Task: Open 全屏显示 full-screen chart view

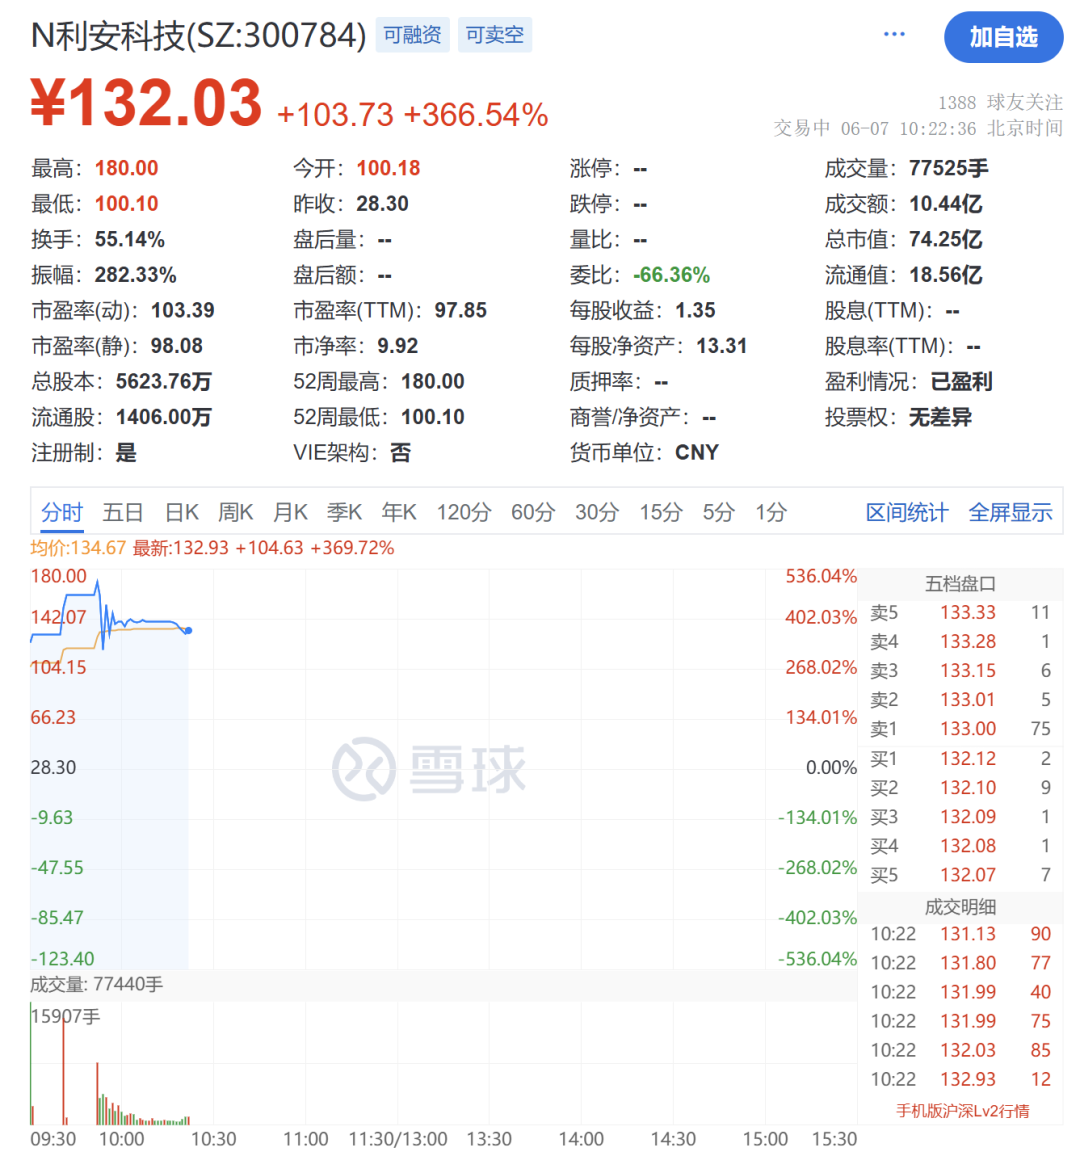Action: pos(1010,512)
